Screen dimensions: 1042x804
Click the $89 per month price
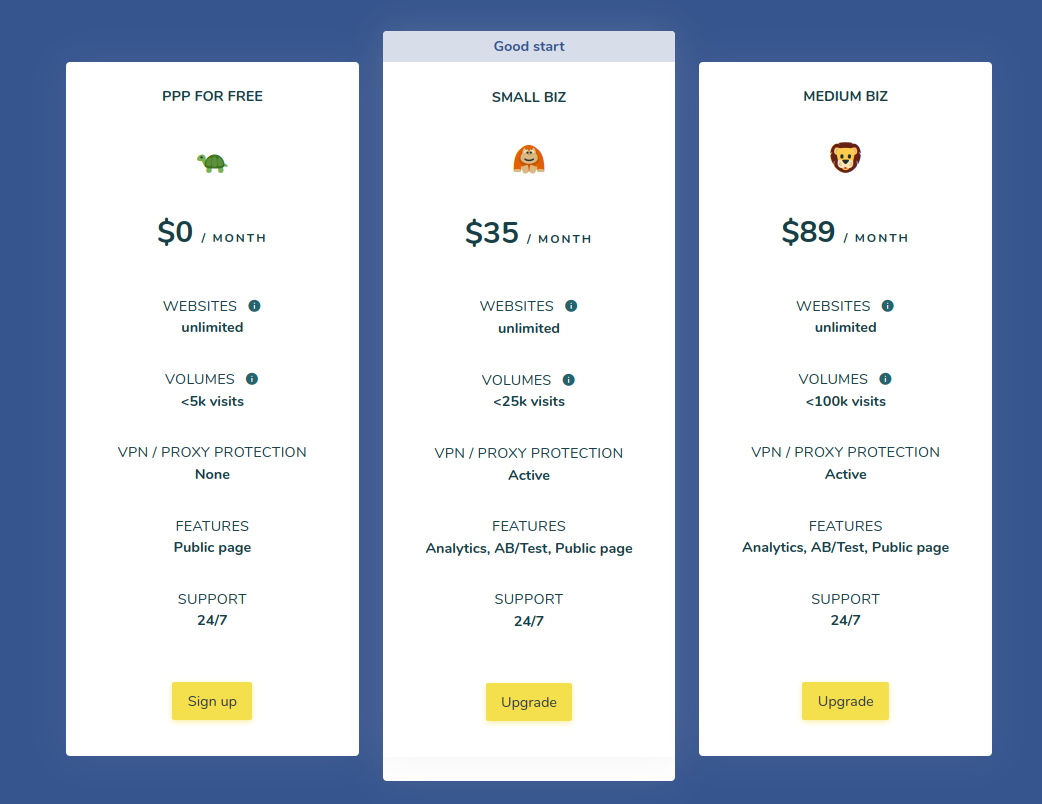tap(845, 233)
